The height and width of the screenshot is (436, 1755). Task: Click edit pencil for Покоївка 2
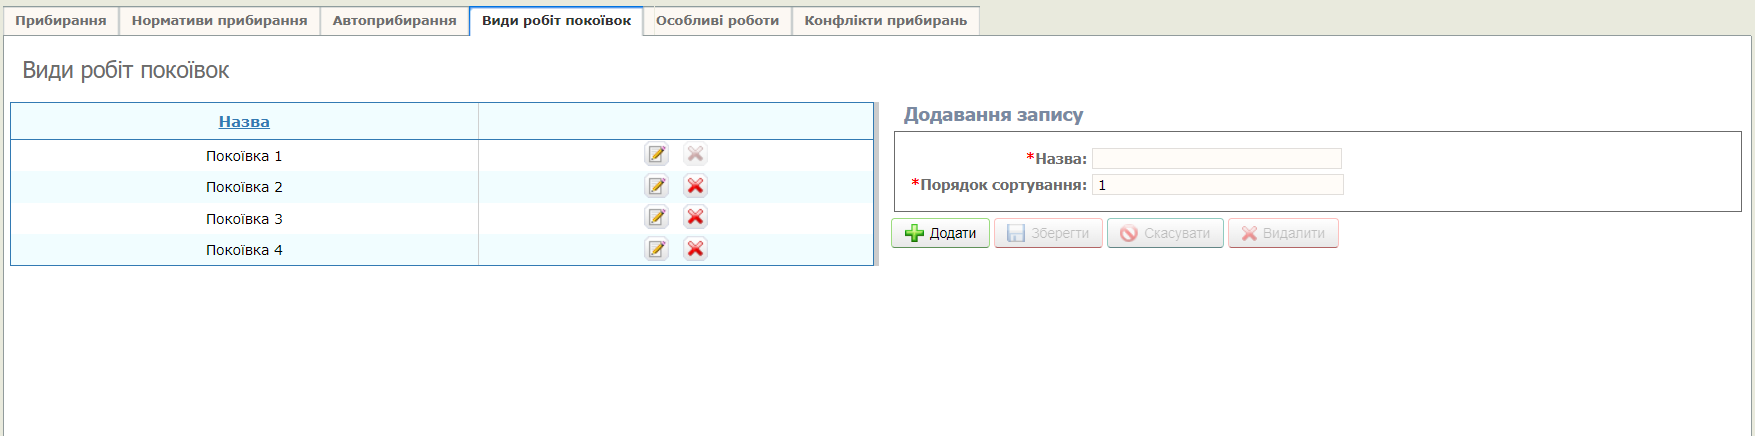656,186
